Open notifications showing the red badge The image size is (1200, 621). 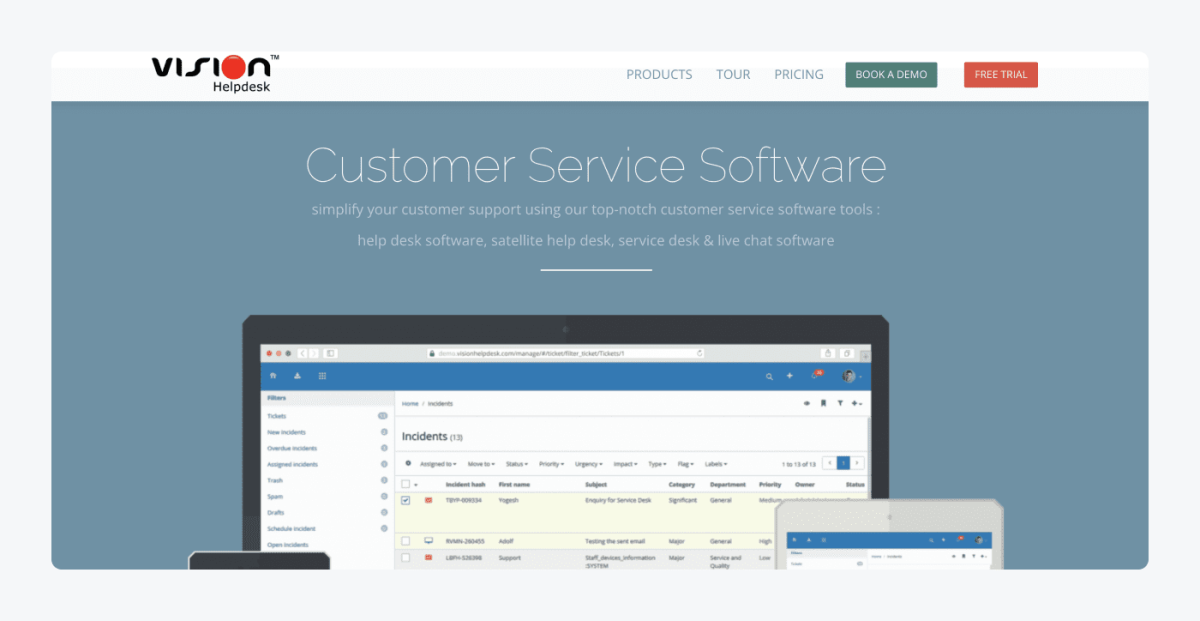815,375
